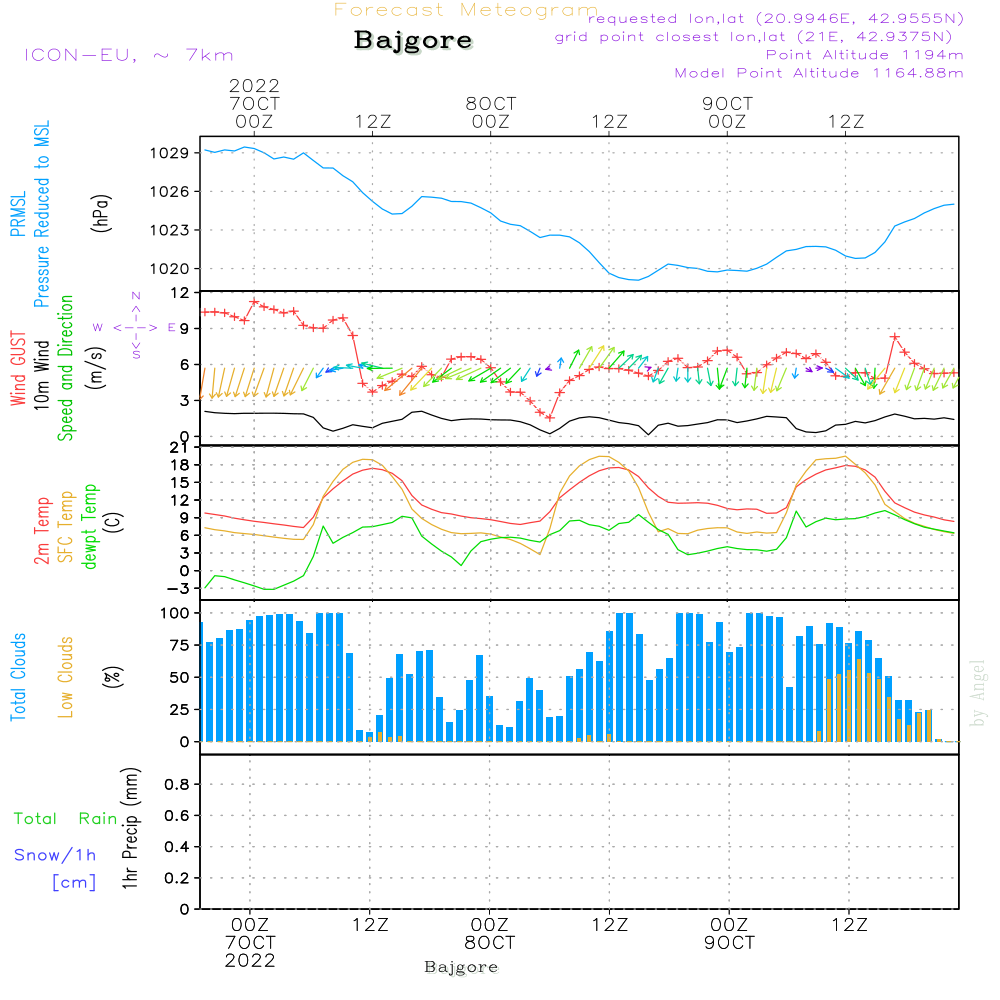Screen dimensions: 1000x1000
Task: Click the green "dewpt Temp" label
Action: pos(89,526)
